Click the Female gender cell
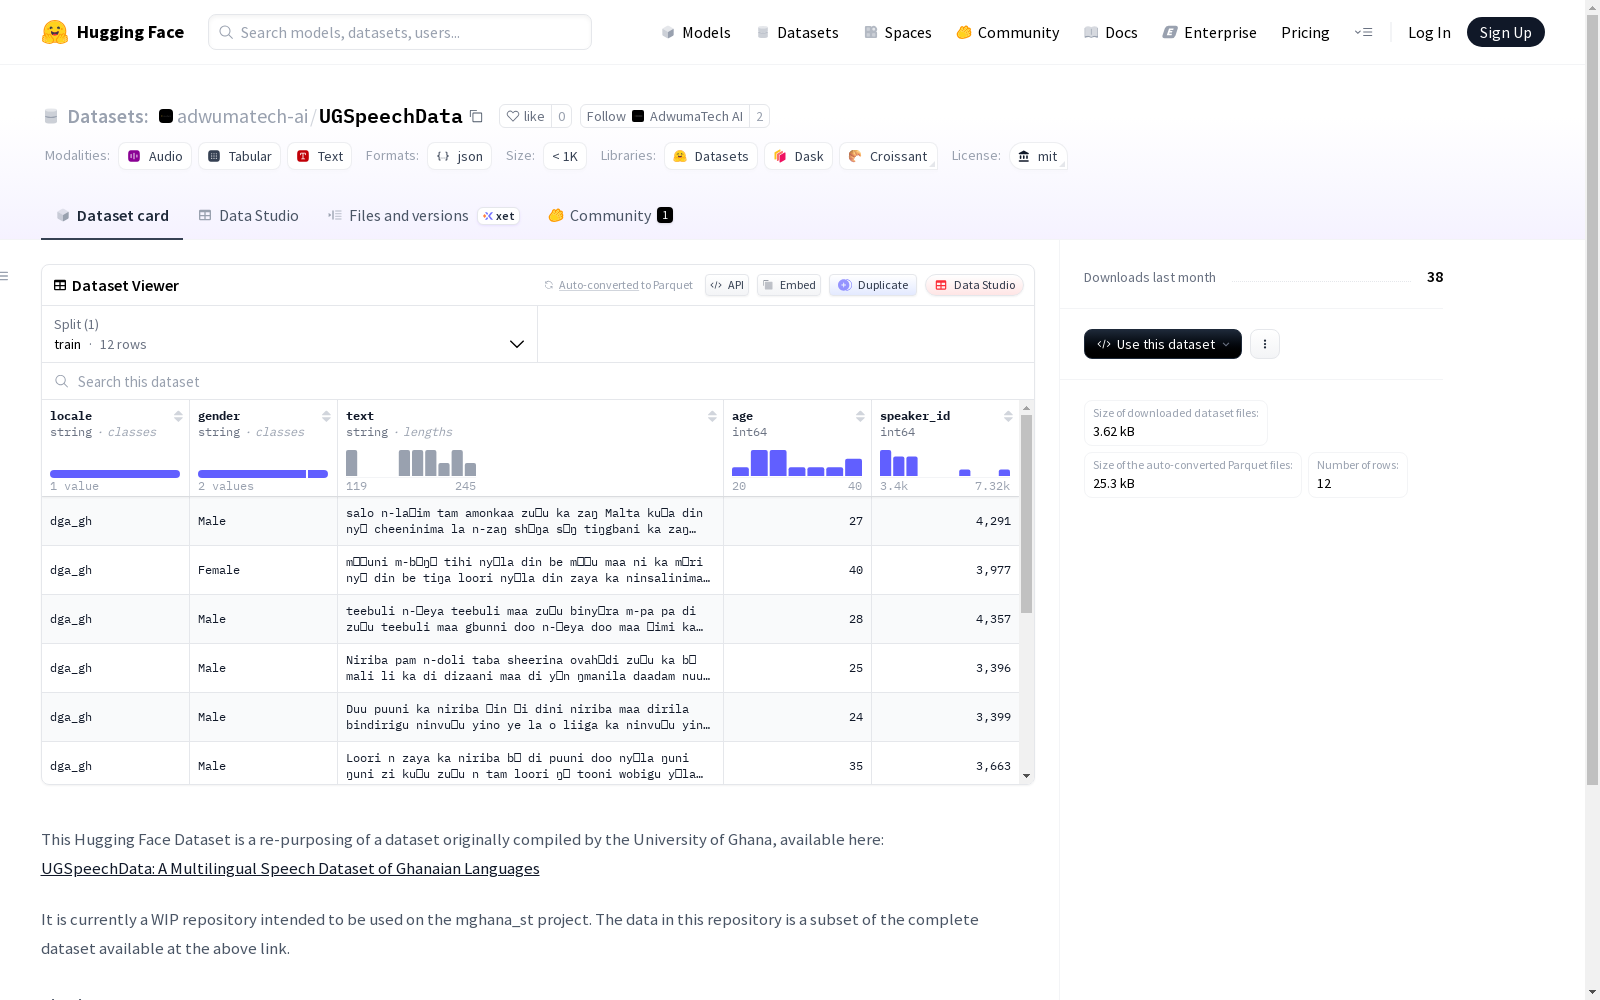Screen dimensions: 1600x1000 point(263,570)
